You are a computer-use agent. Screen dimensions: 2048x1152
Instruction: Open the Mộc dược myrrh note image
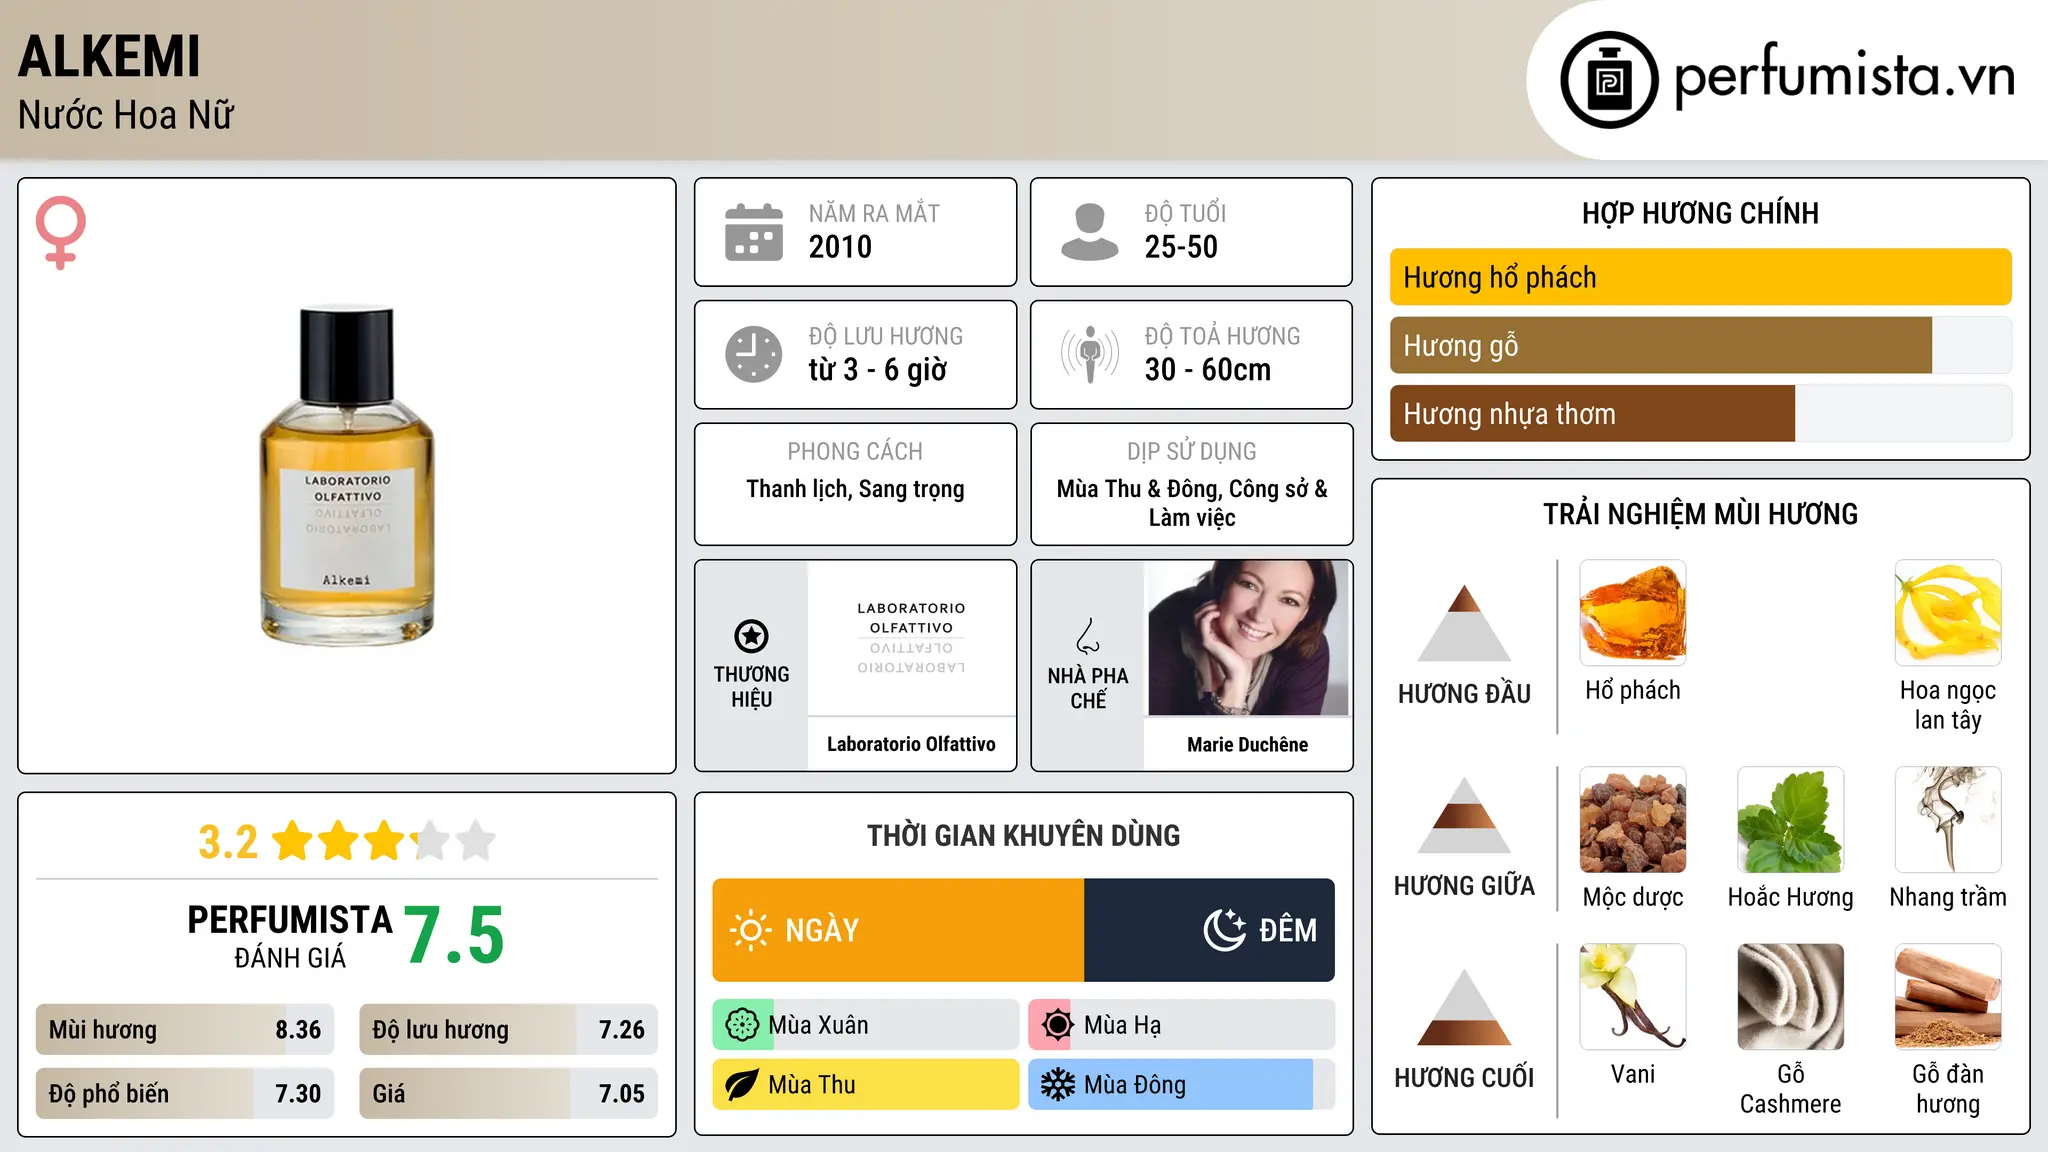click(1633, 820)
